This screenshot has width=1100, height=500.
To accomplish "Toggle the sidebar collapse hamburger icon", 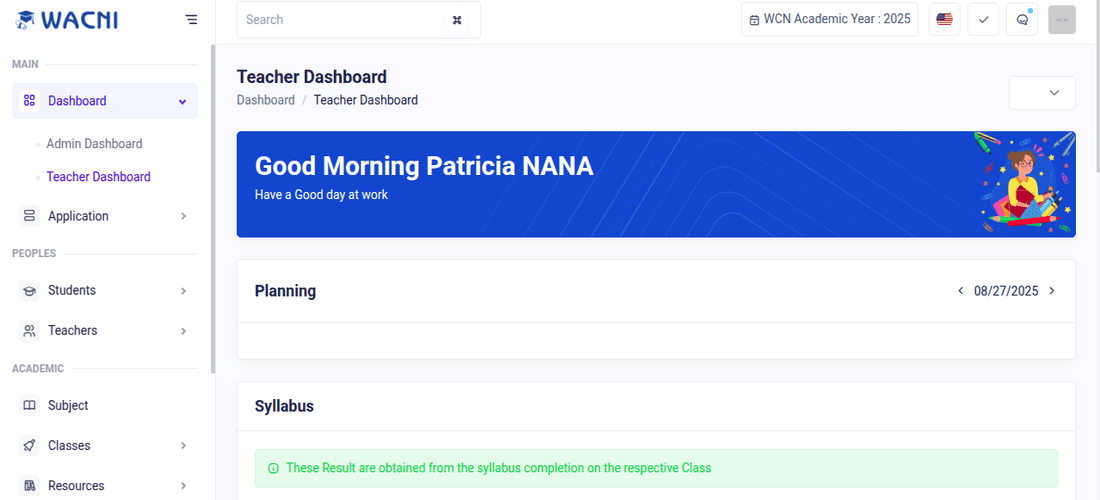I will pyautogui.click(x=191, y=19).
